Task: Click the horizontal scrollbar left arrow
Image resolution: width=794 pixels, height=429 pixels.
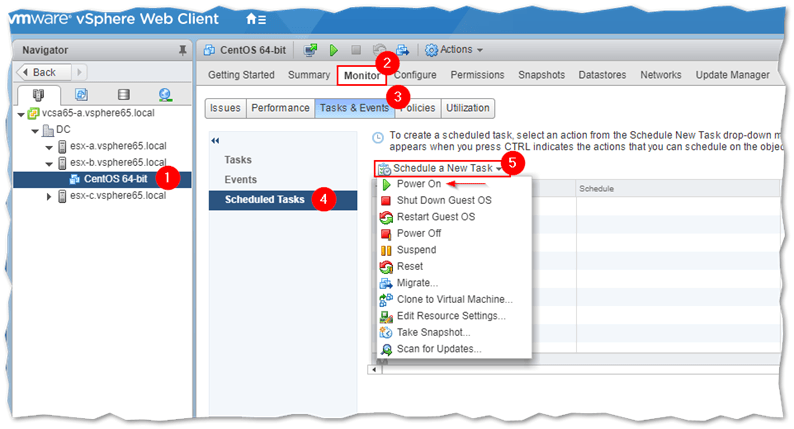Action: tap(374, 369)
